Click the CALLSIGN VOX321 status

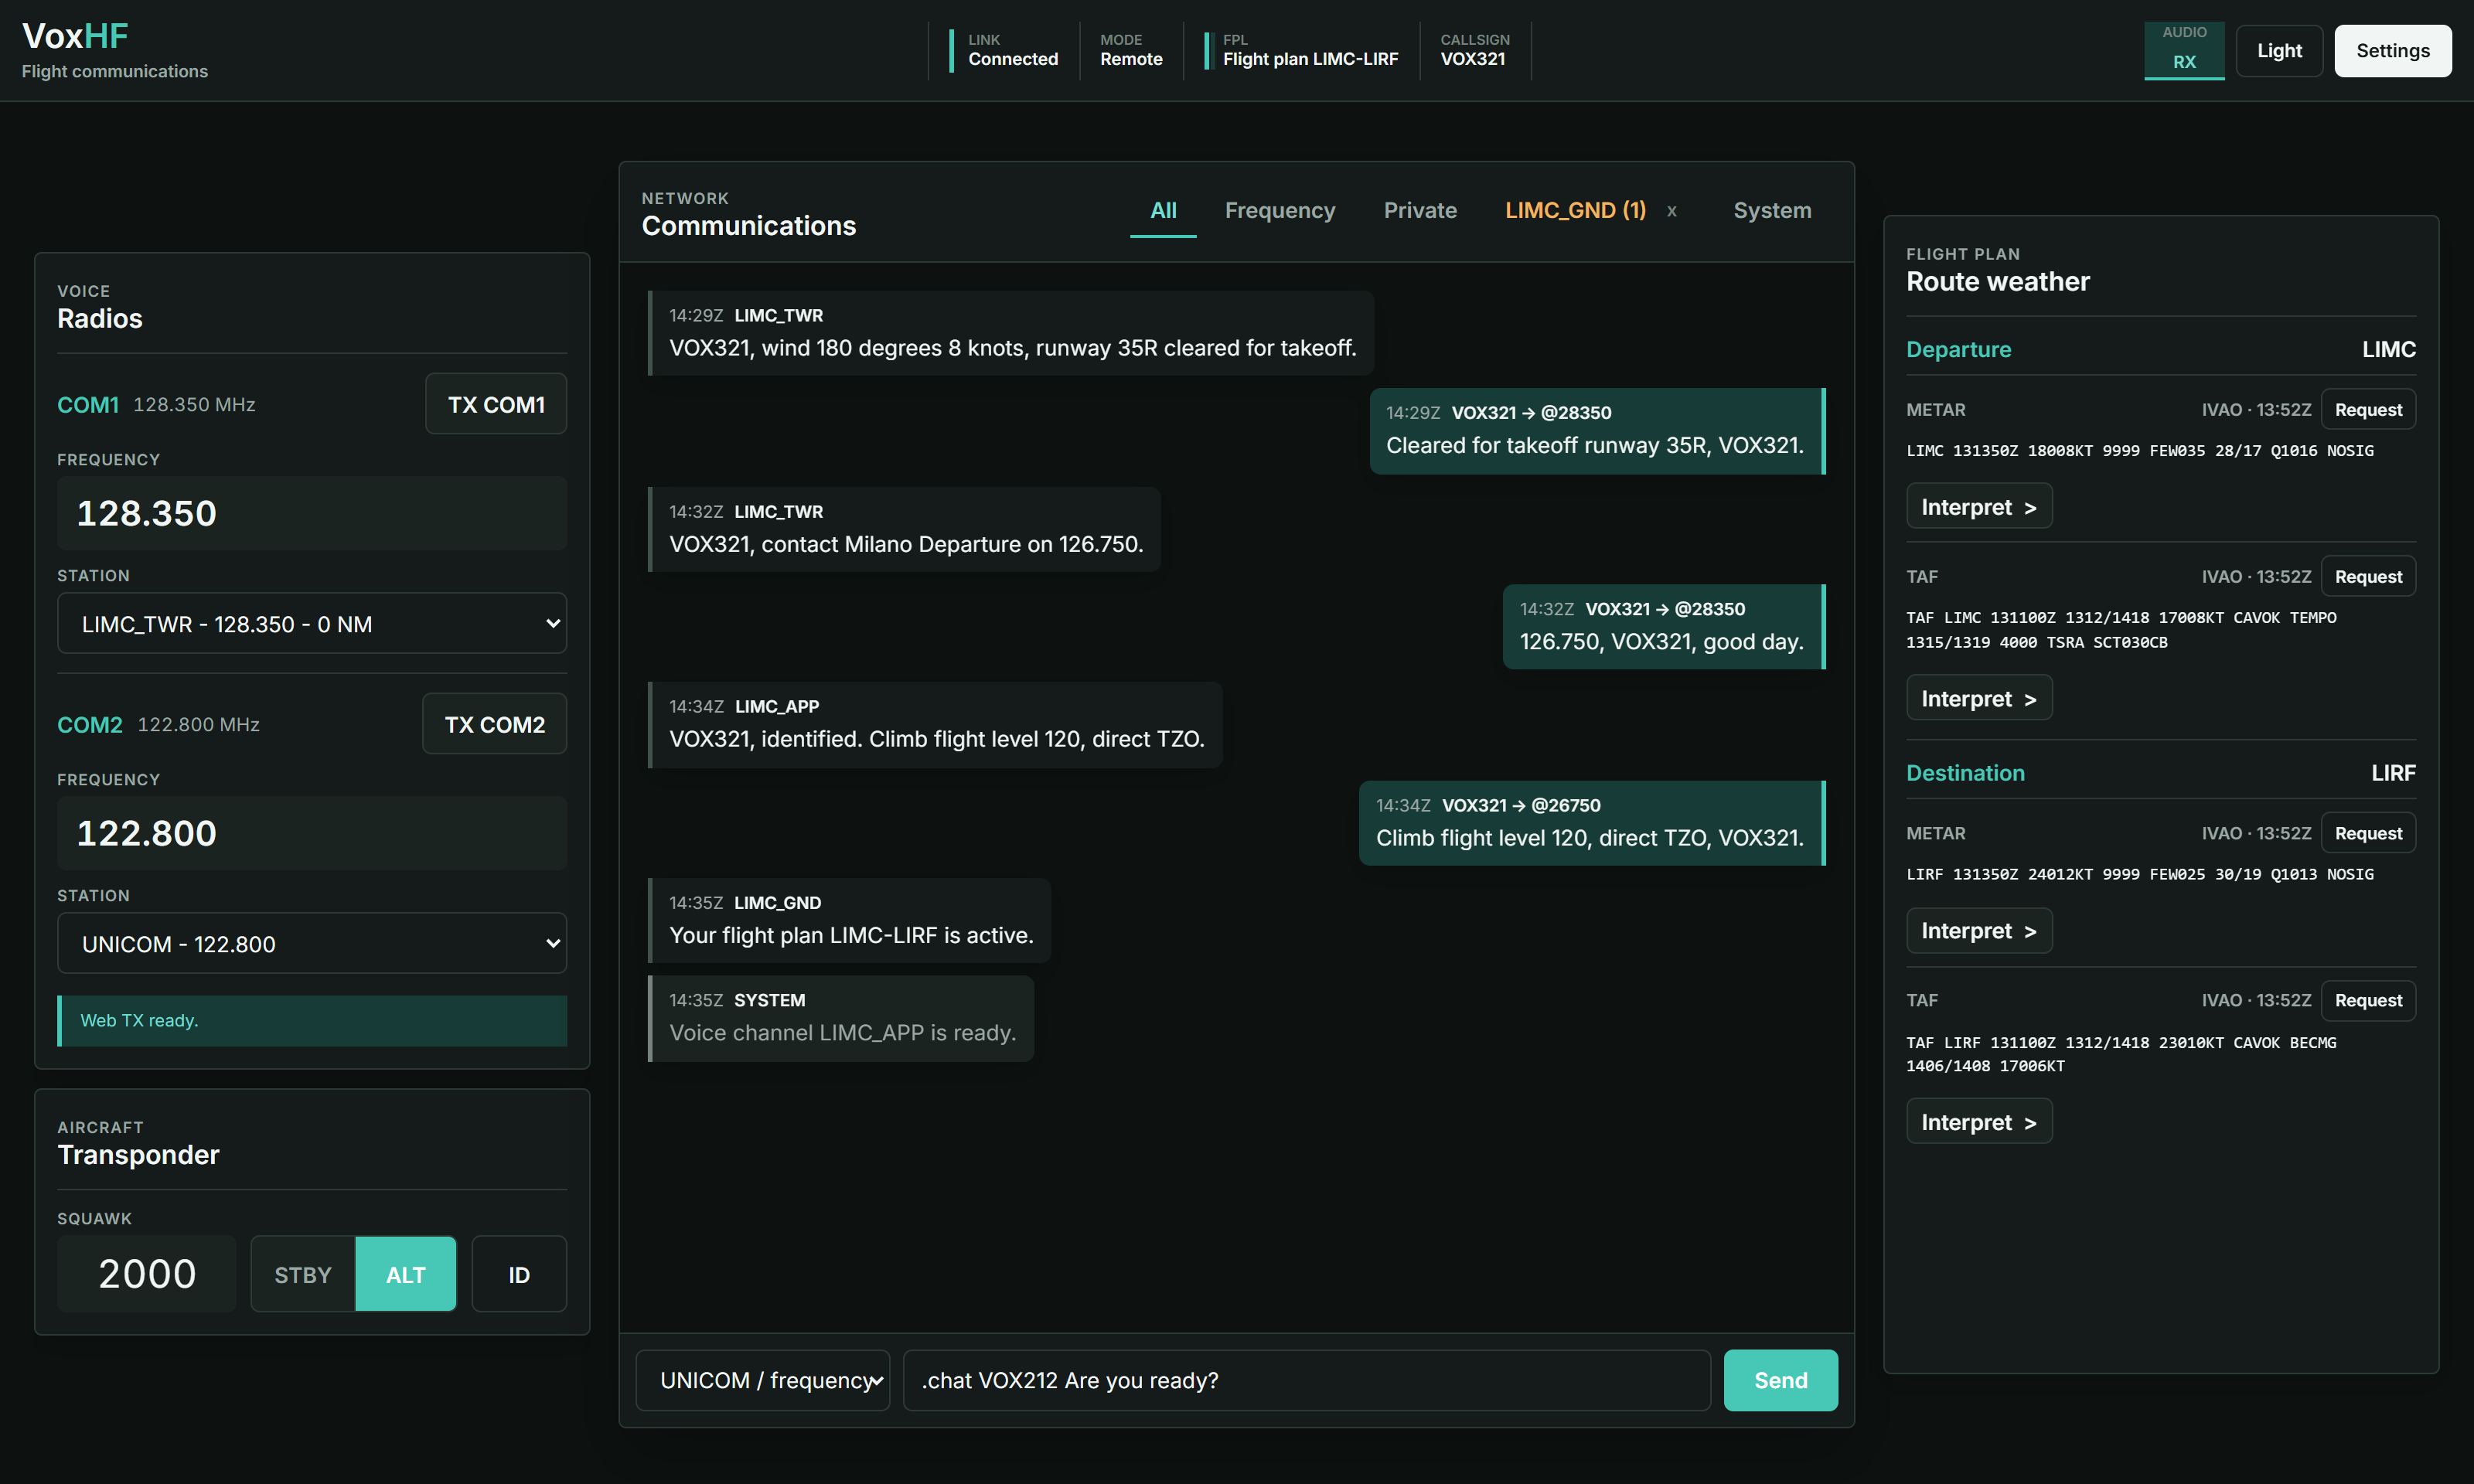[1474, 50]
